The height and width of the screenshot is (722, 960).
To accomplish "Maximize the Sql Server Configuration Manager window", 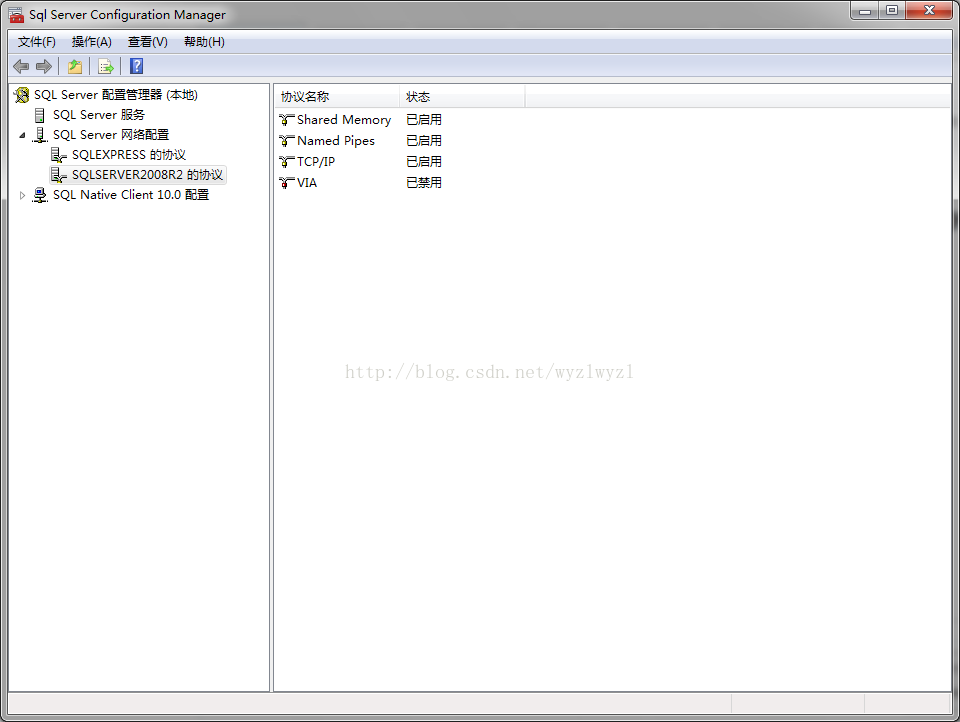I will pos(892,10).
